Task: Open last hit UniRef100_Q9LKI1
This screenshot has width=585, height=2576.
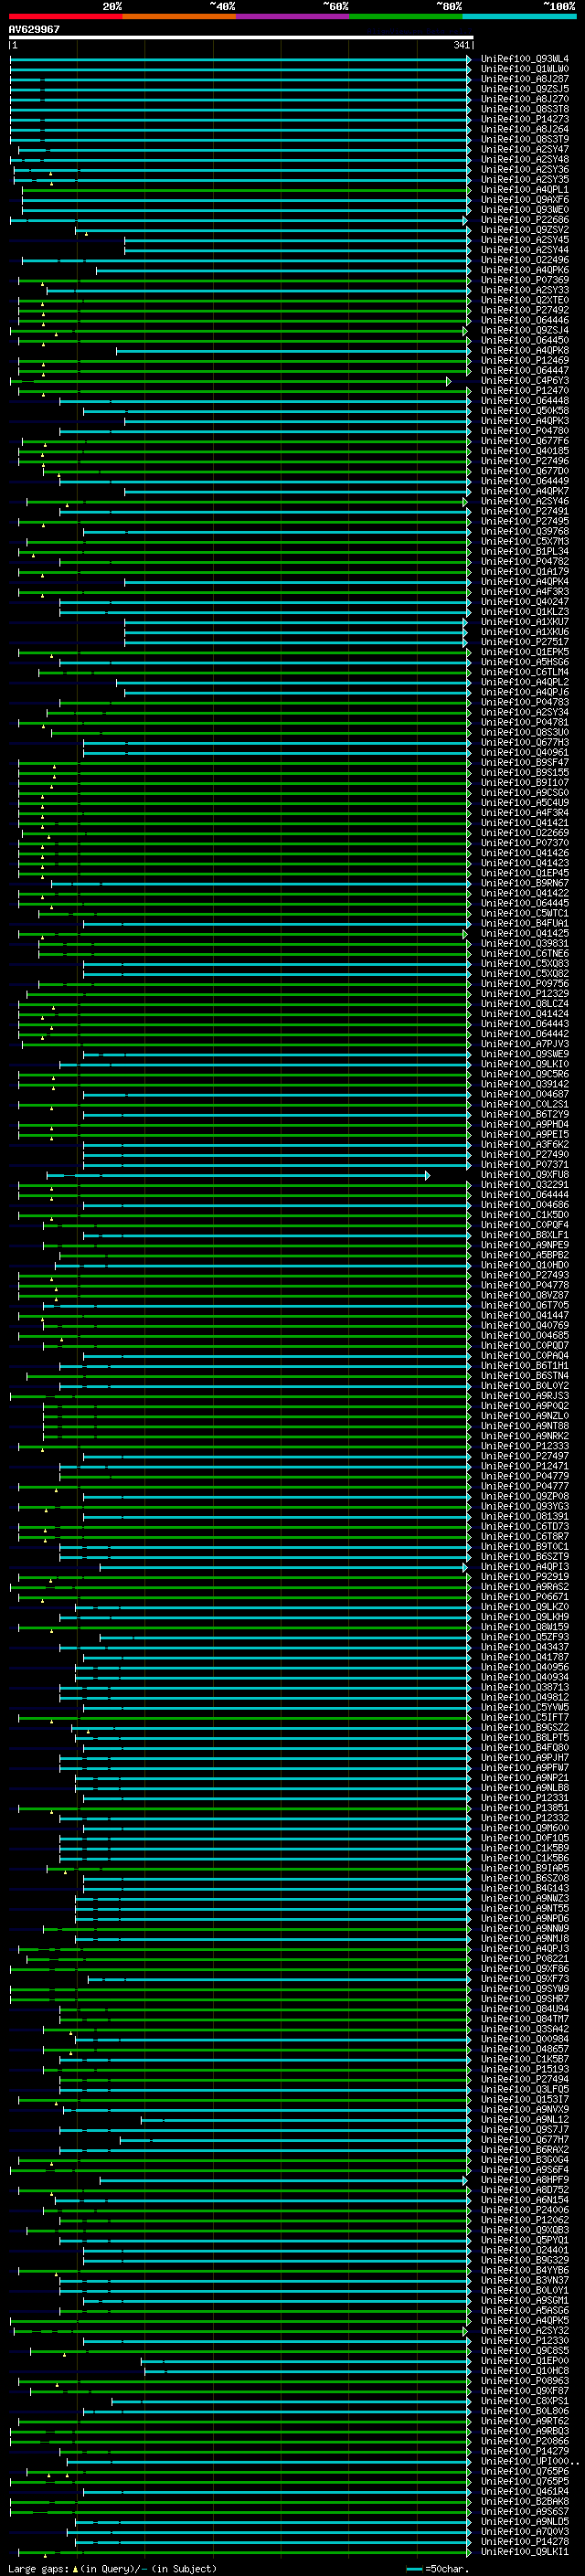Action: (x=525, y=2551)
